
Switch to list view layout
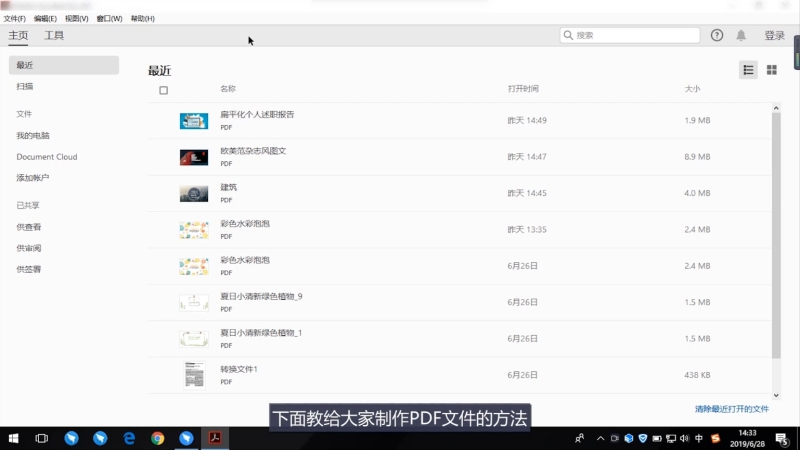[x=748, y=69]
